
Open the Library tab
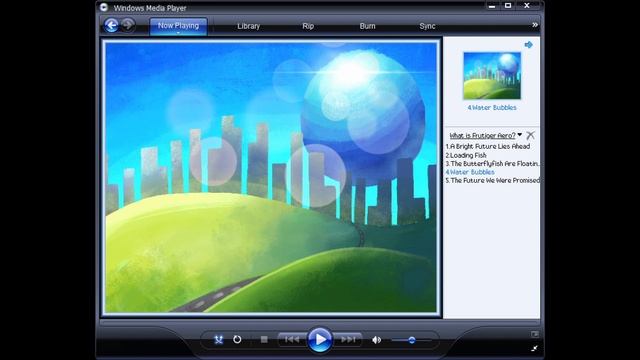point(249,26)
